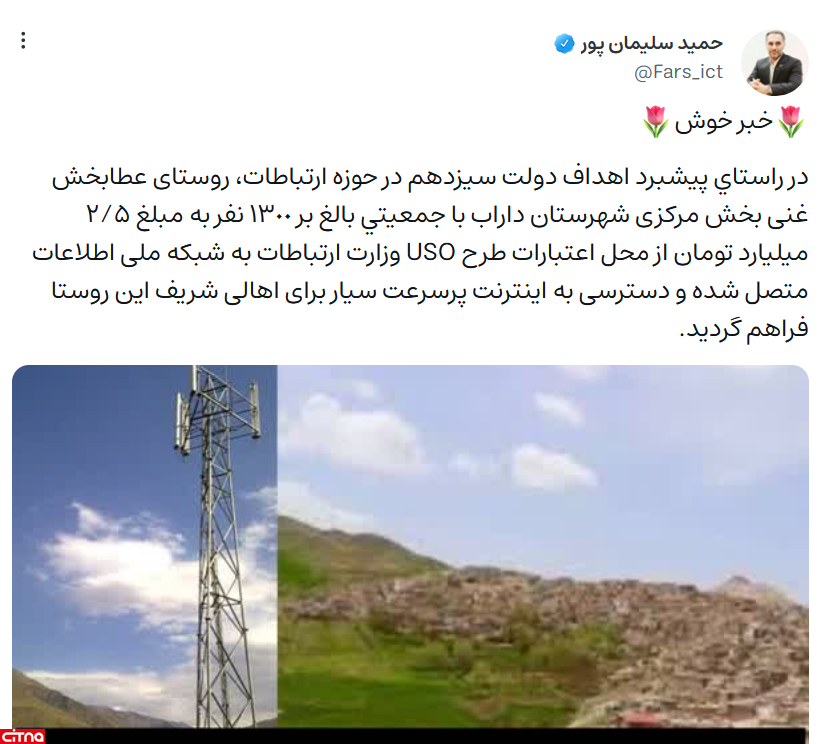The height and width of the screenshot is (744, 829).
Task: Click the display name حمید سلیمان پور
Action: pos(652,43)
